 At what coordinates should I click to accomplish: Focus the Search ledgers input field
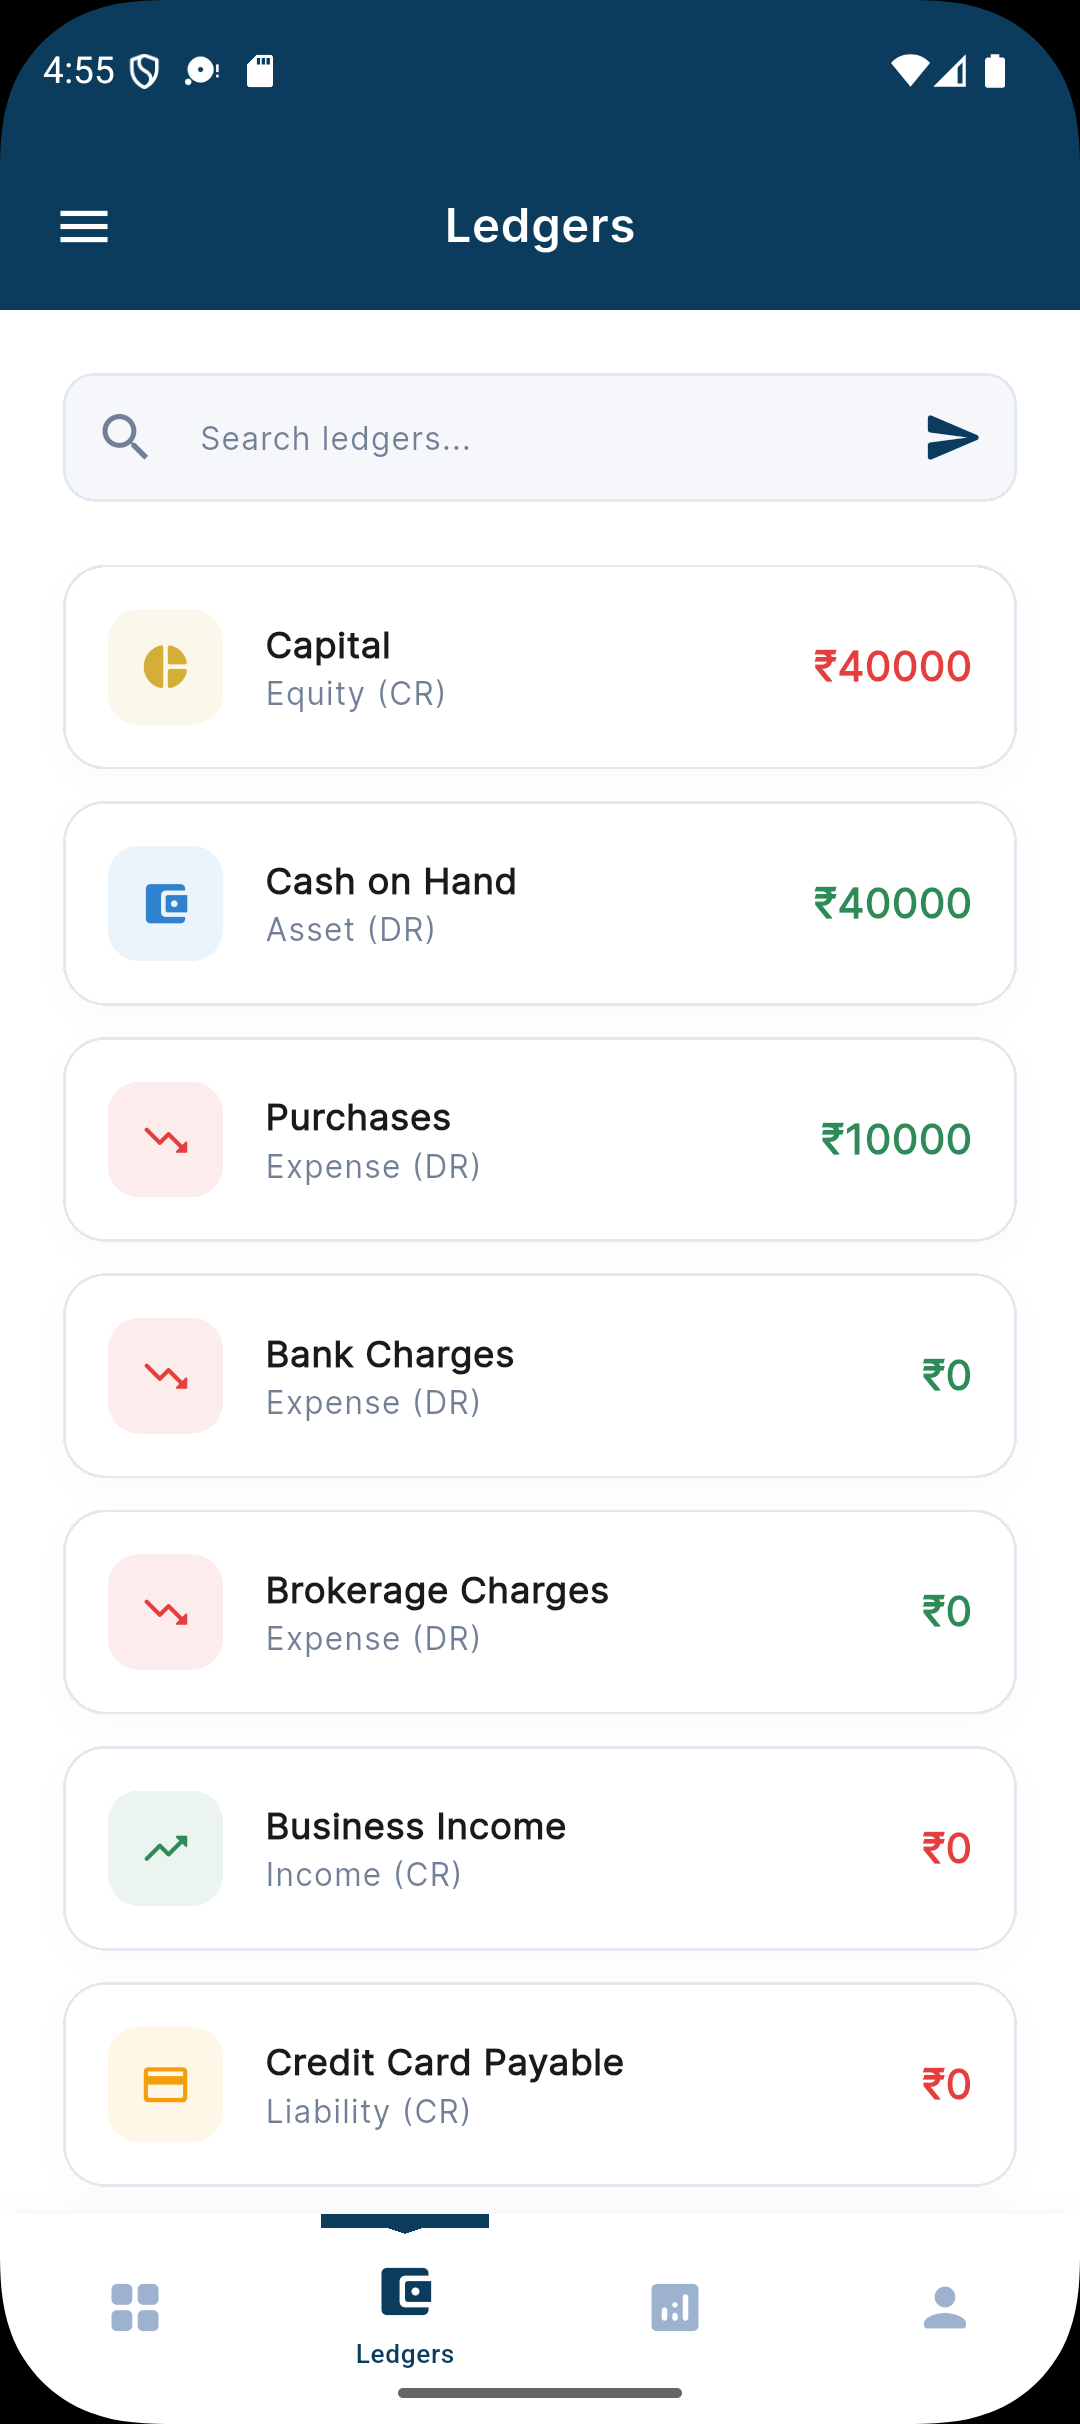point(540,438)
